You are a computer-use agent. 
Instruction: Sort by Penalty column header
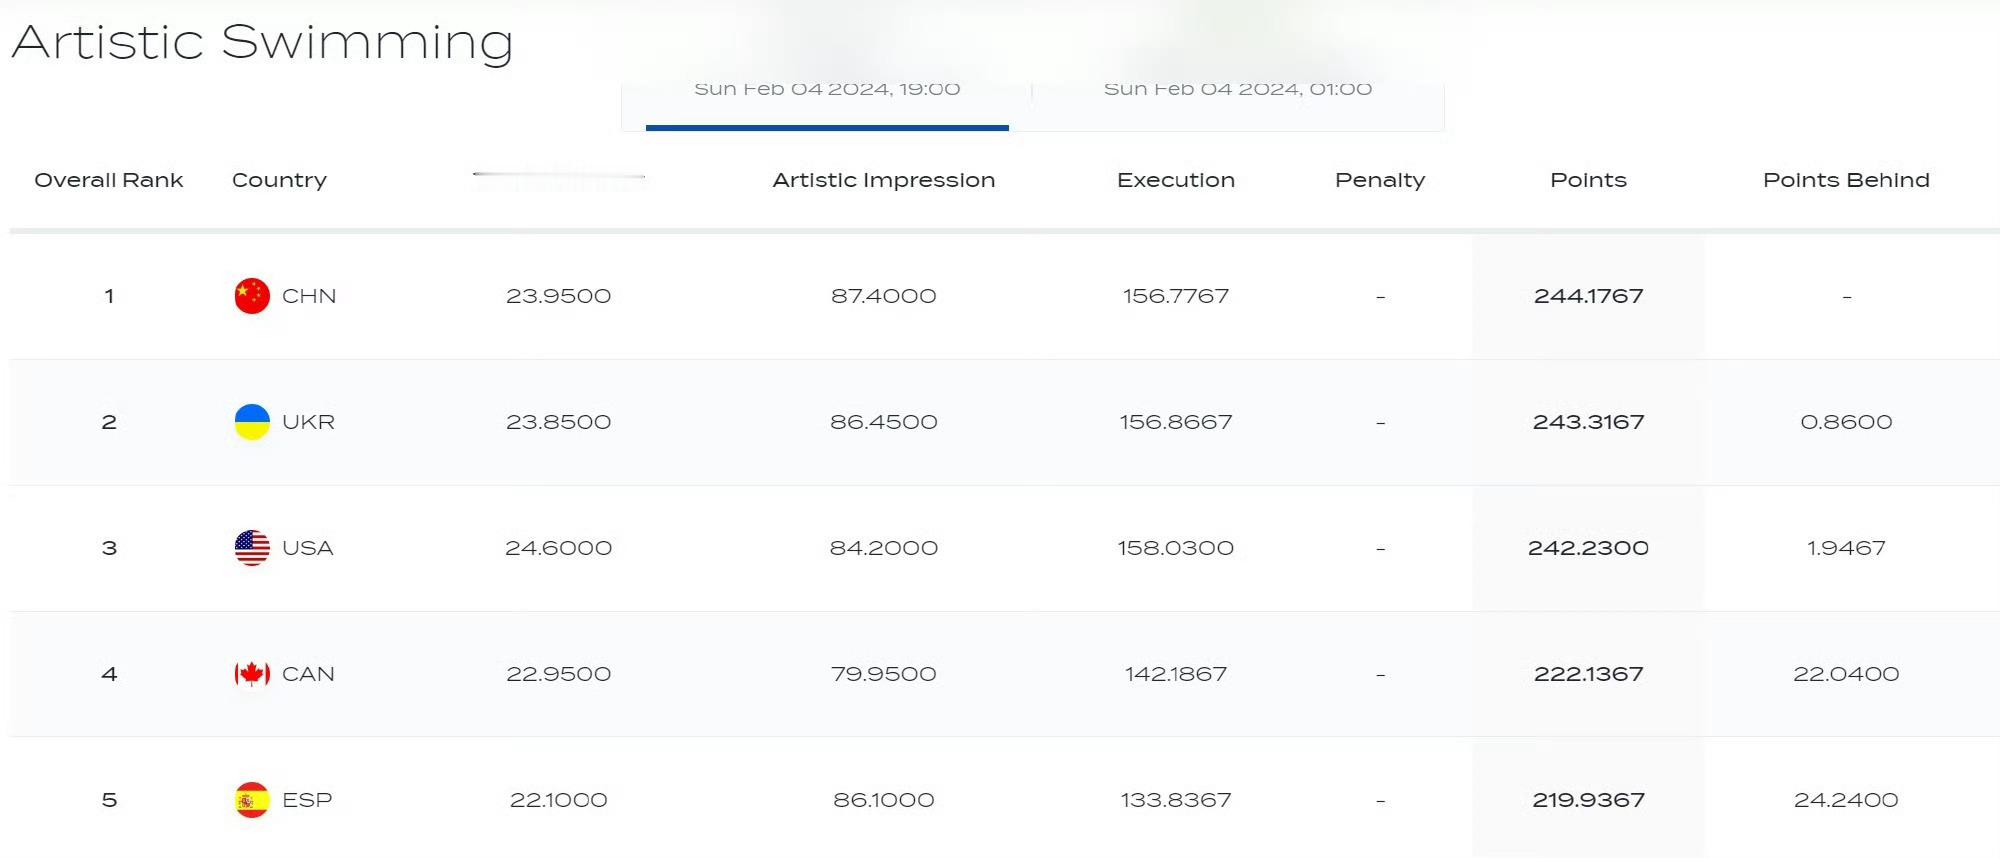(x=1380, y=180)
